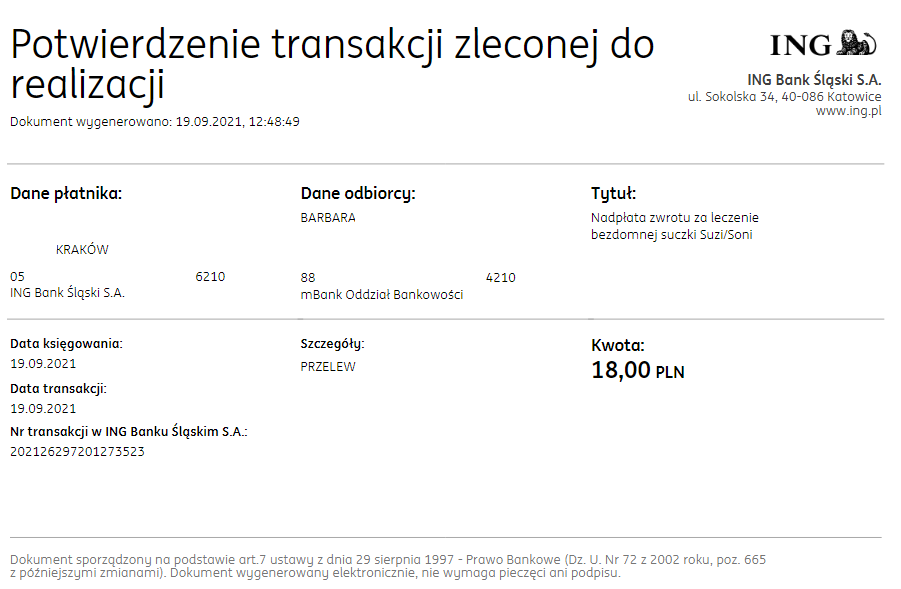The image size is (901, 589).
Task: Click the "Dane odbiorcy:" heading
Action: click(x=357, y=193)
